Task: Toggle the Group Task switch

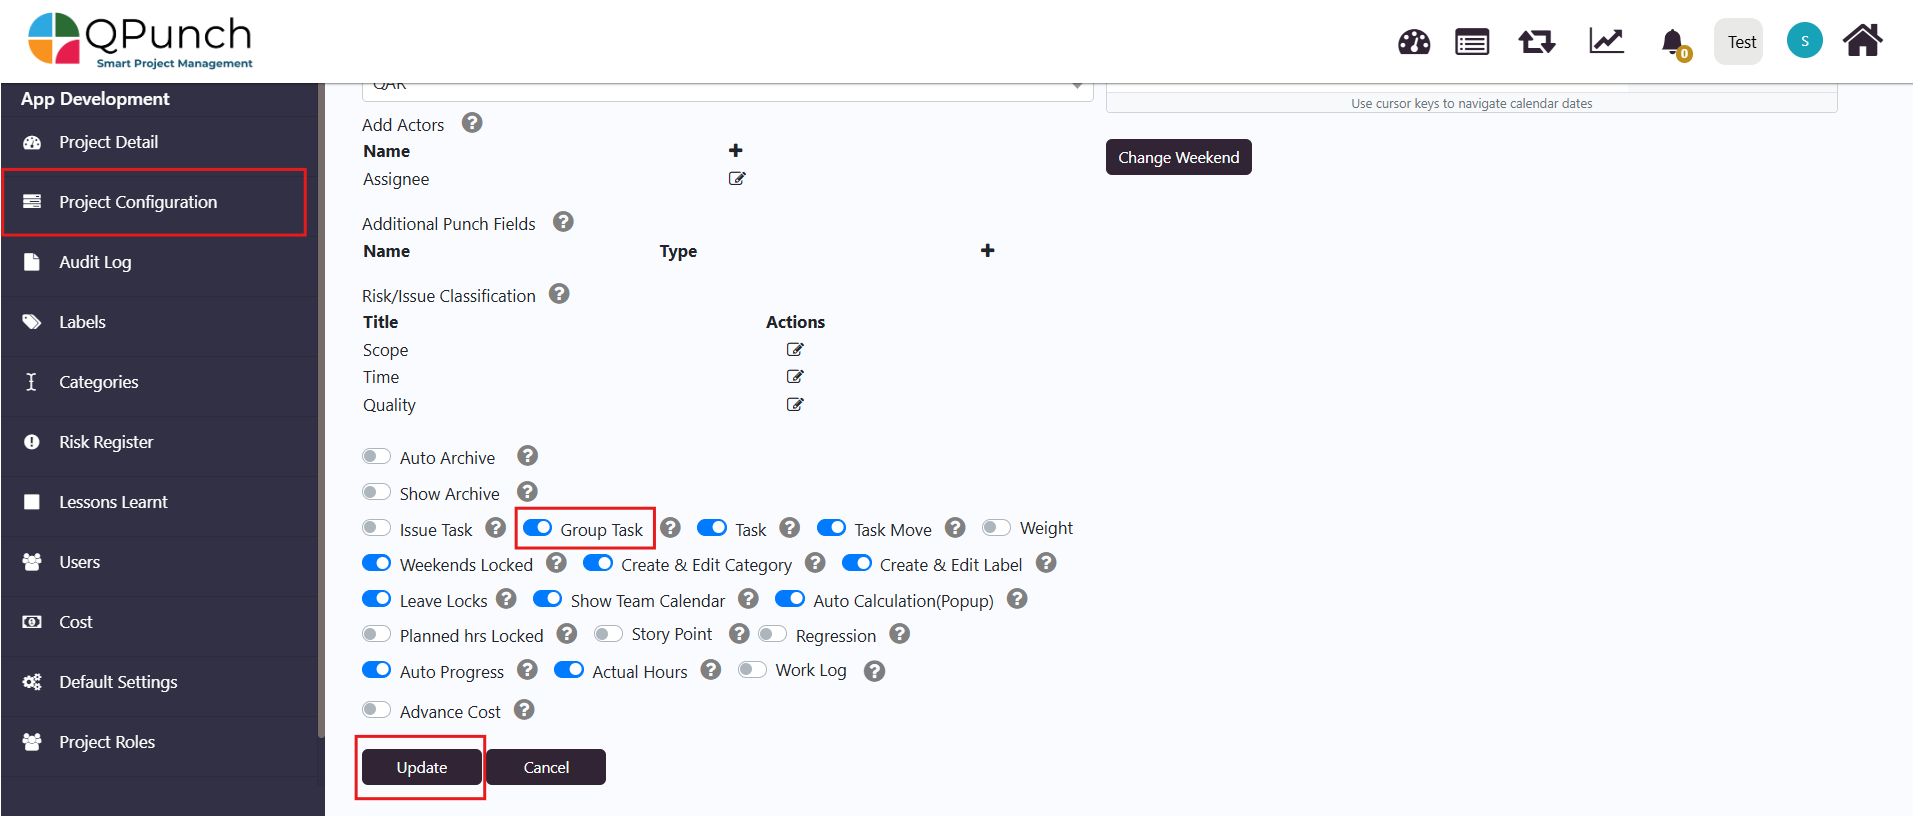Action: [538, 528]
